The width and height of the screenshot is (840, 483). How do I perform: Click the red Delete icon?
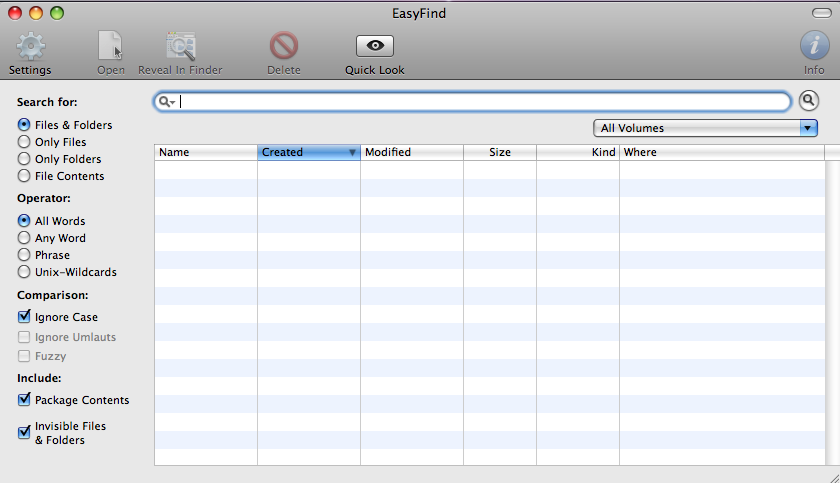284,46
